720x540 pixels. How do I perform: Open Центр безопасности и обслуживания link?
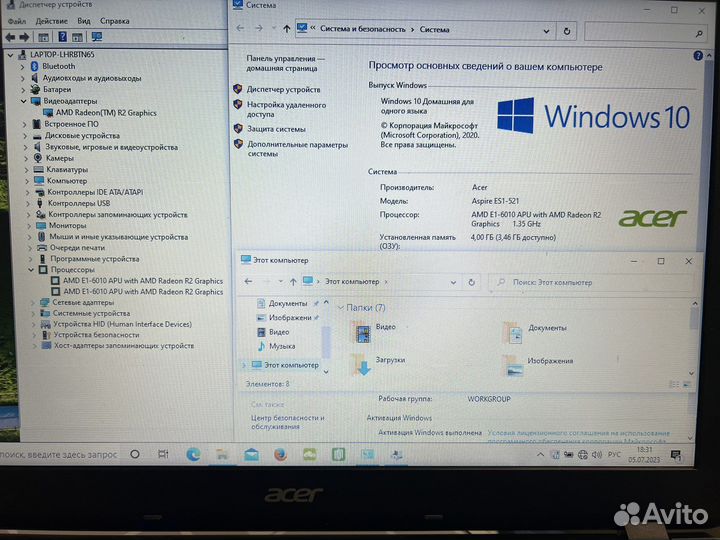pyautogui.click(x=287, y=422)
